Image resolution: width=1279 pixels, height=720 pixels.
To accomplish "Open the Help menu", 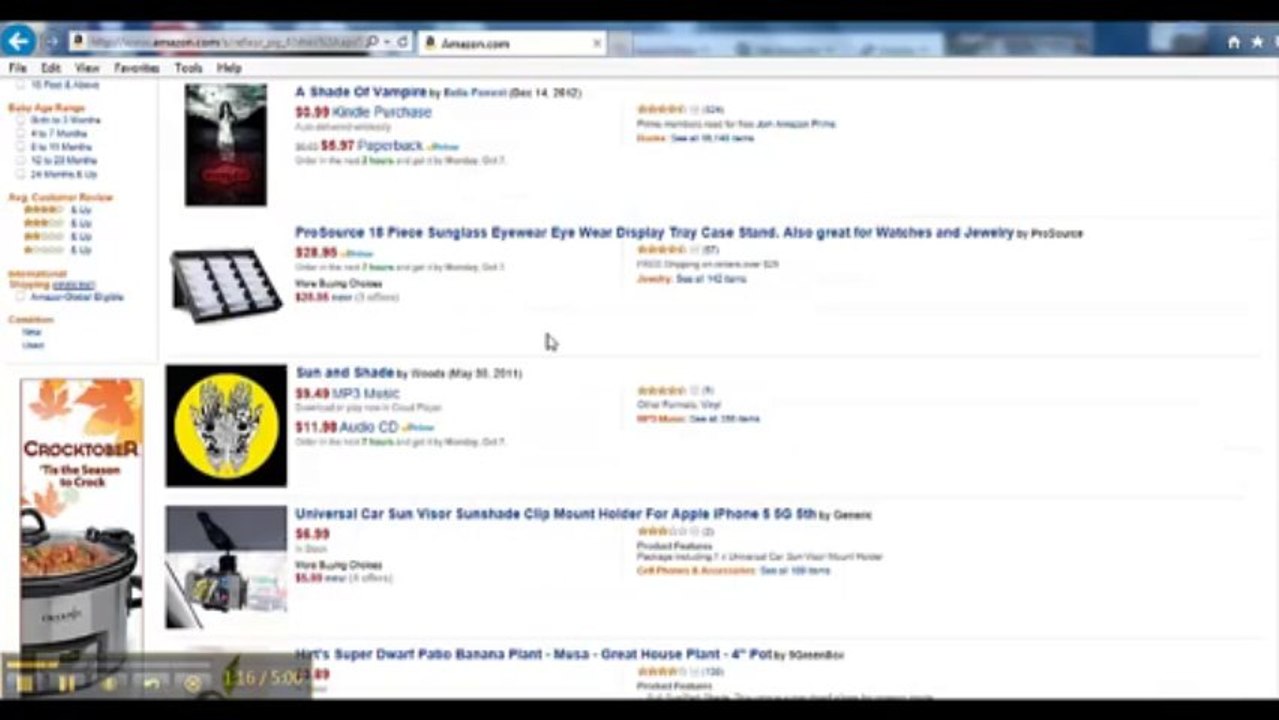I will (x=229, y=68).
